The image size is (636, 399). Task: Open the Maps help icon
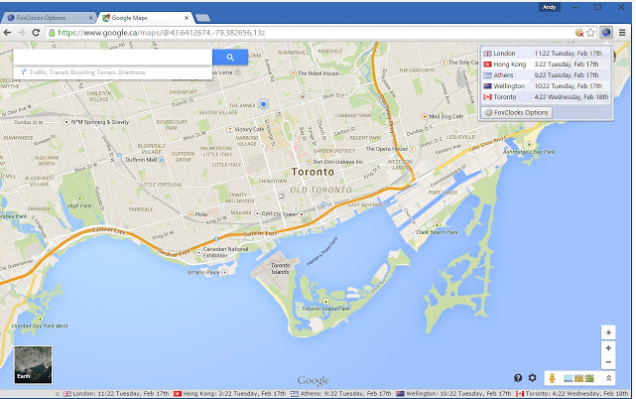[x=518, y=378]
